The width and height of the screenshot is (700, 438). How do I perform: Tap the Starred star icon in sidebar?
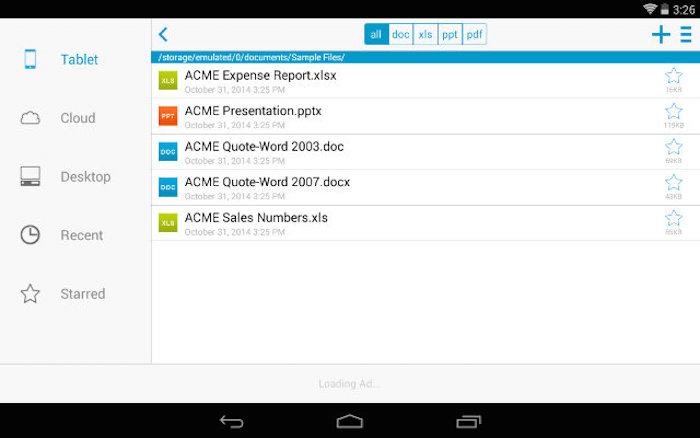coord(30,293)
